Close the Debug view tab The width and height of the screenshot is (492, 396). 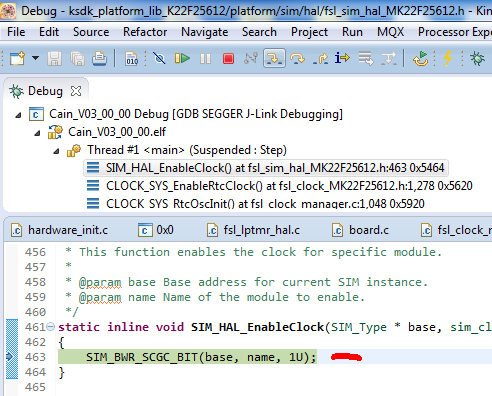click(76, 91)
